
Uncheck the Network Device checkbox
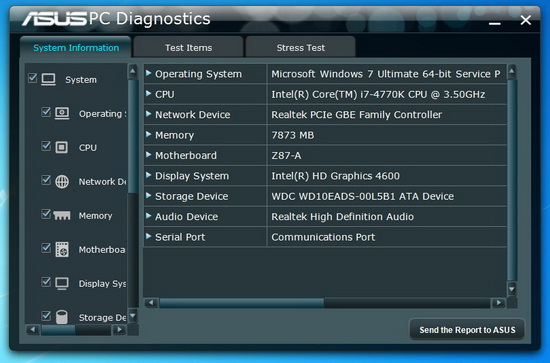46,180
